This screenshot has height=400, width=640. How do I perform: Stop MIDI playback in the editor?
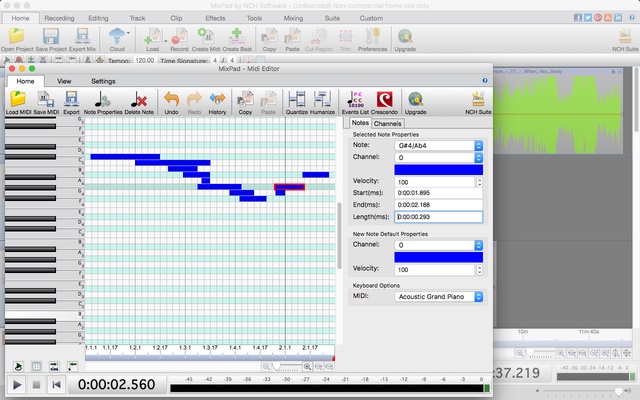point(36,384)
